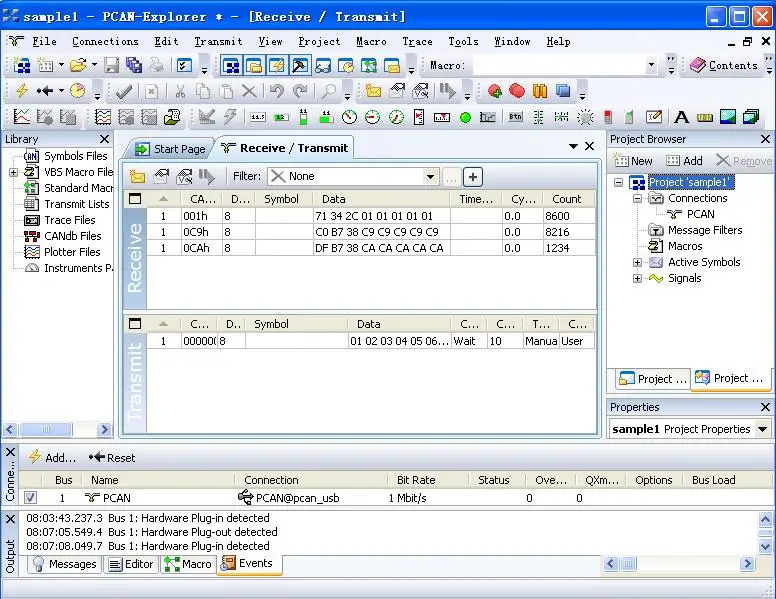Screen dimensions: 776x599
Task: Close the Library panel
Action: pos(104,139)
